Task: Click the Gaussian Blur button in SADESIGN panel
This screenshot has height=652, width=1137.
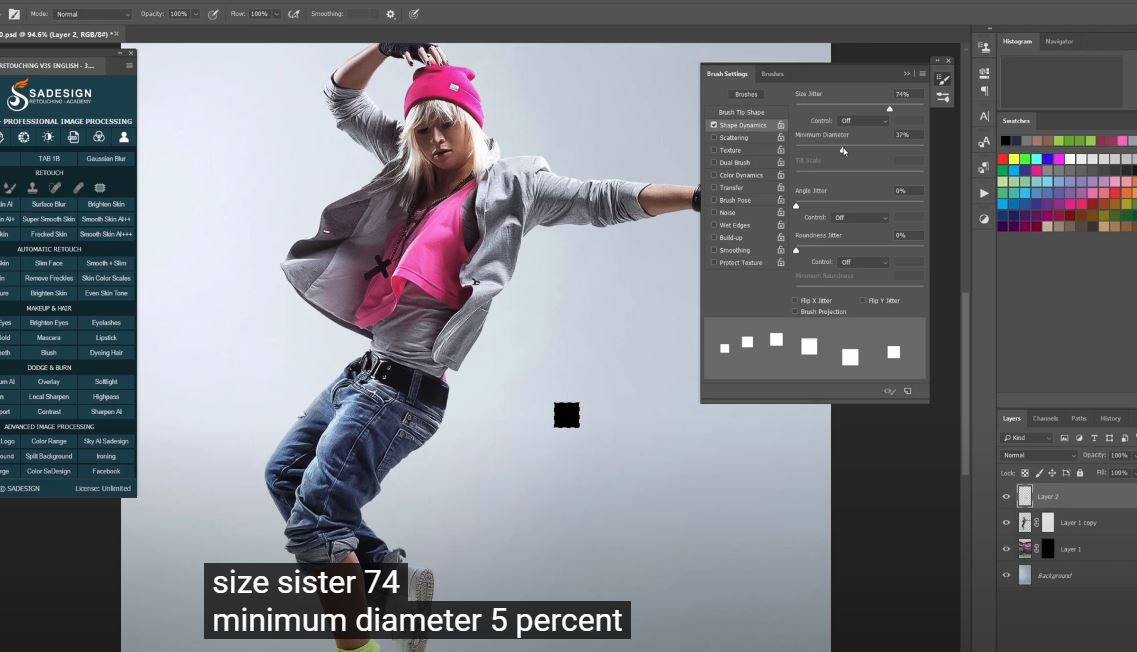Action: click(x=106, y=158)
